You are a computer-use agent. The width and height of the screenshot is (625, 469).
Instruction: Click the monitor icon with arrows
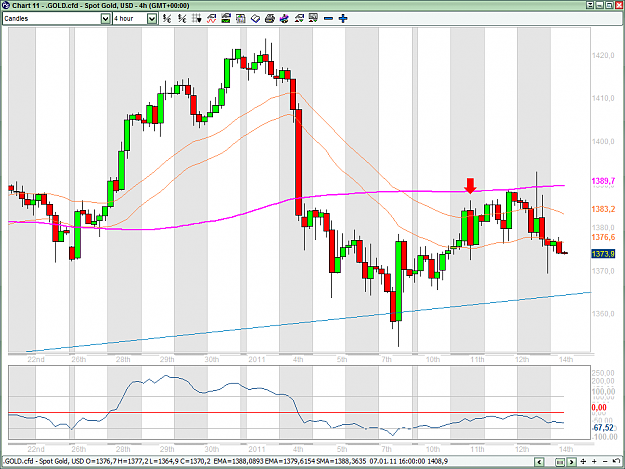point(313,18)
